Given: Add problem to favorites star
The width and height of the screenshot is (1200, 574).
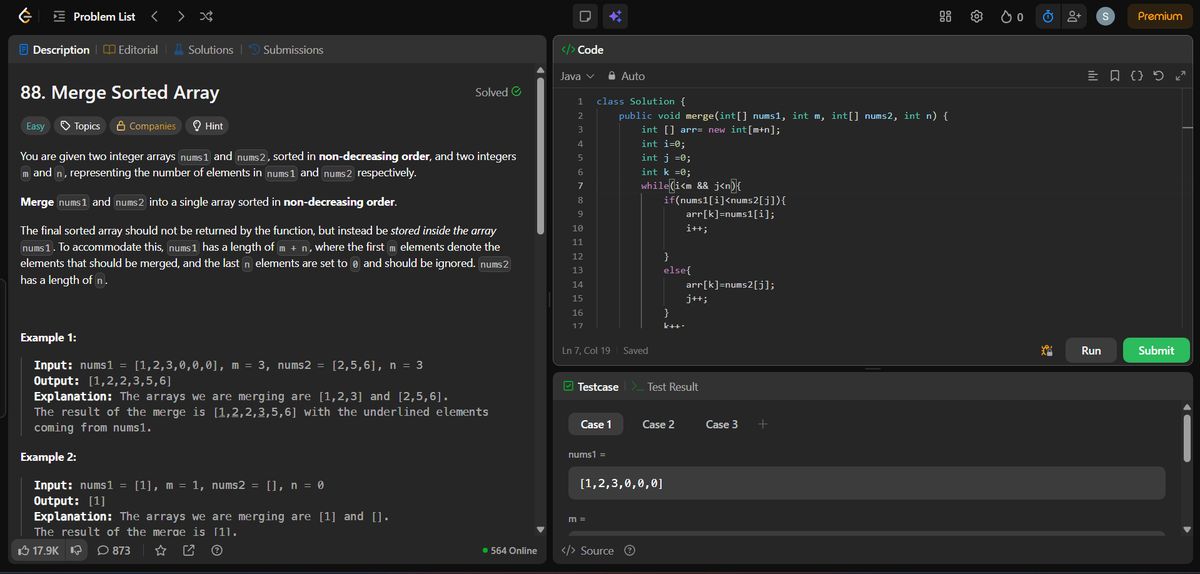Looking at the screenshot, I should click(159, 551).
